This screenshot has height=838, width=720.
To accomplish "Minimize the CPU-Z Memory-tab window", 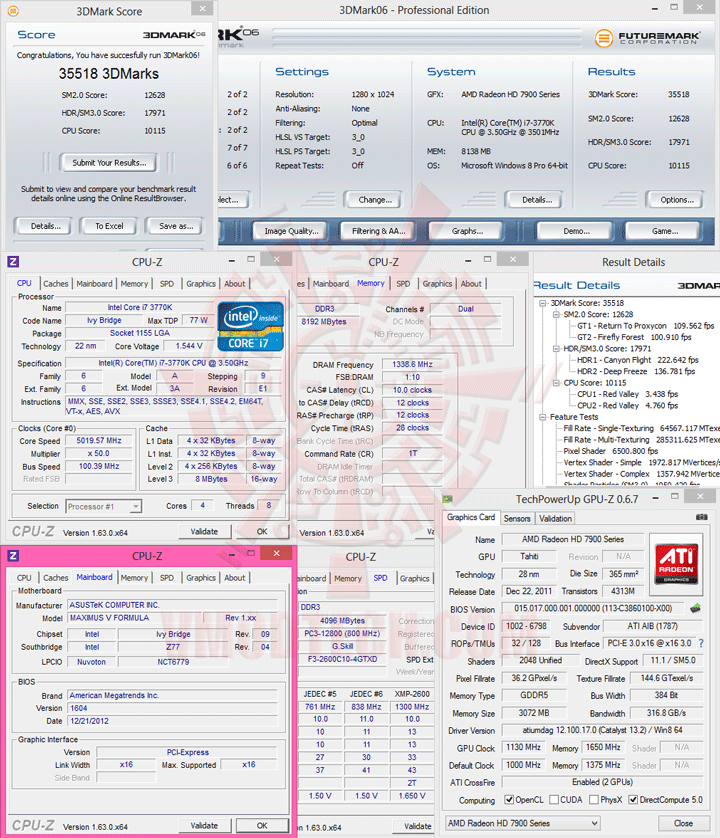I will pos(468,261).
